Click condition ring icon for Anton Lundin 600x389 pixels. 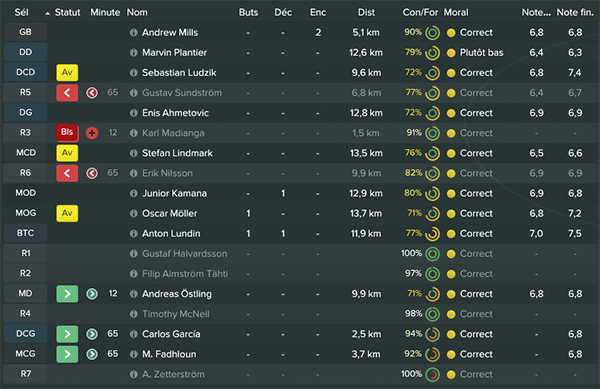pos(432,234)
